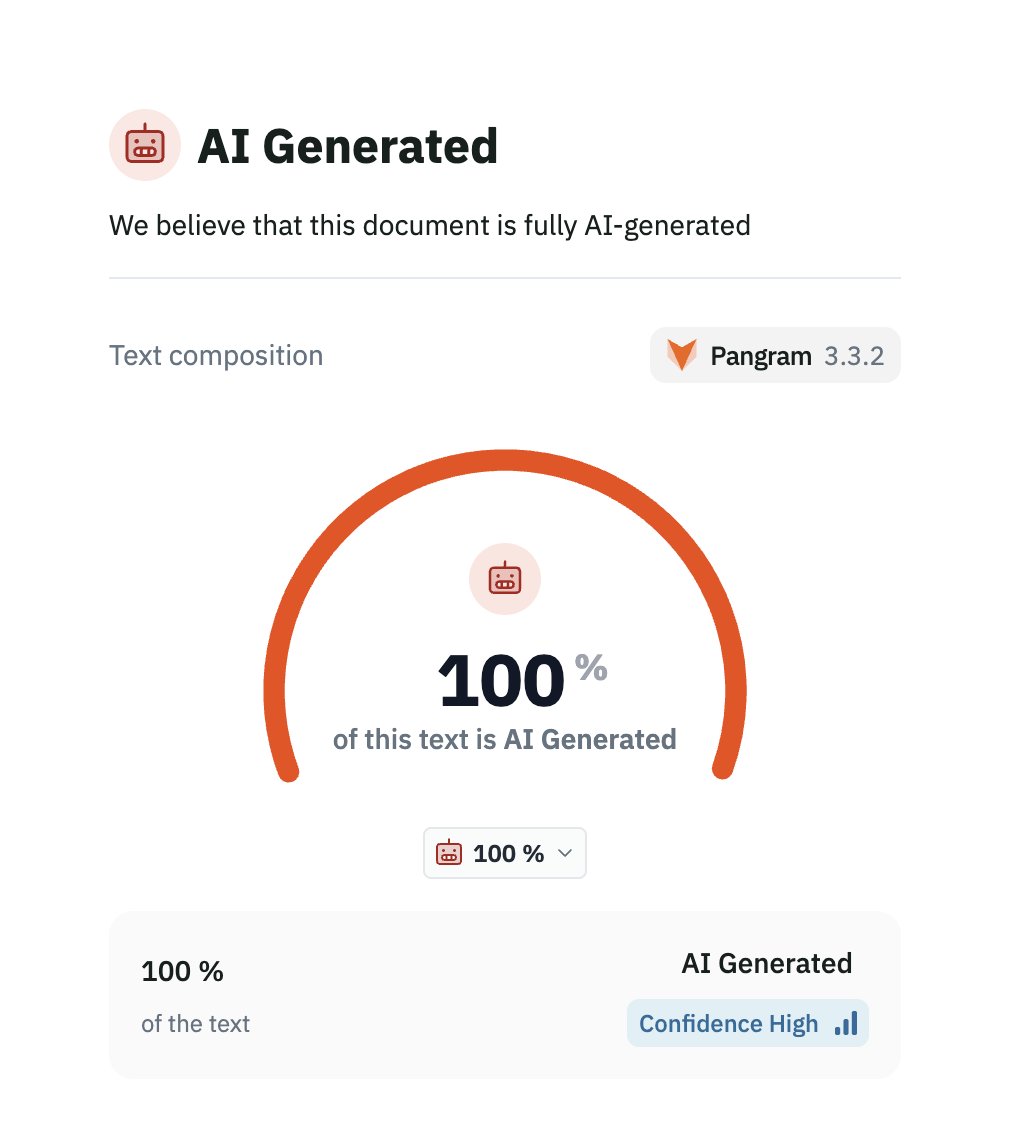Click the small robot icon in the 100 % dropdown
Image resolution: width=1010 pixels, height=1146 pixels.
click(x=449, y=853)
